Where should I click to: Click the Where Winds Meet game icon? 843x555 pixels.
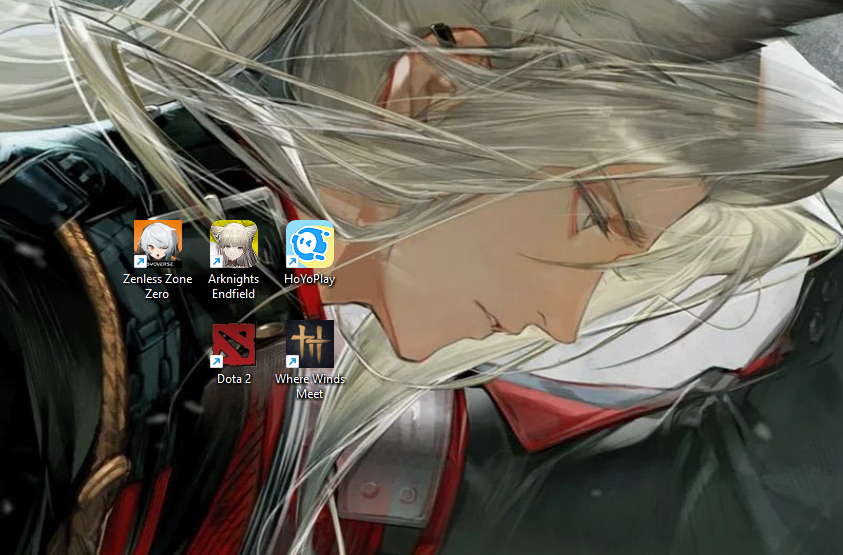tap(310, 344)
